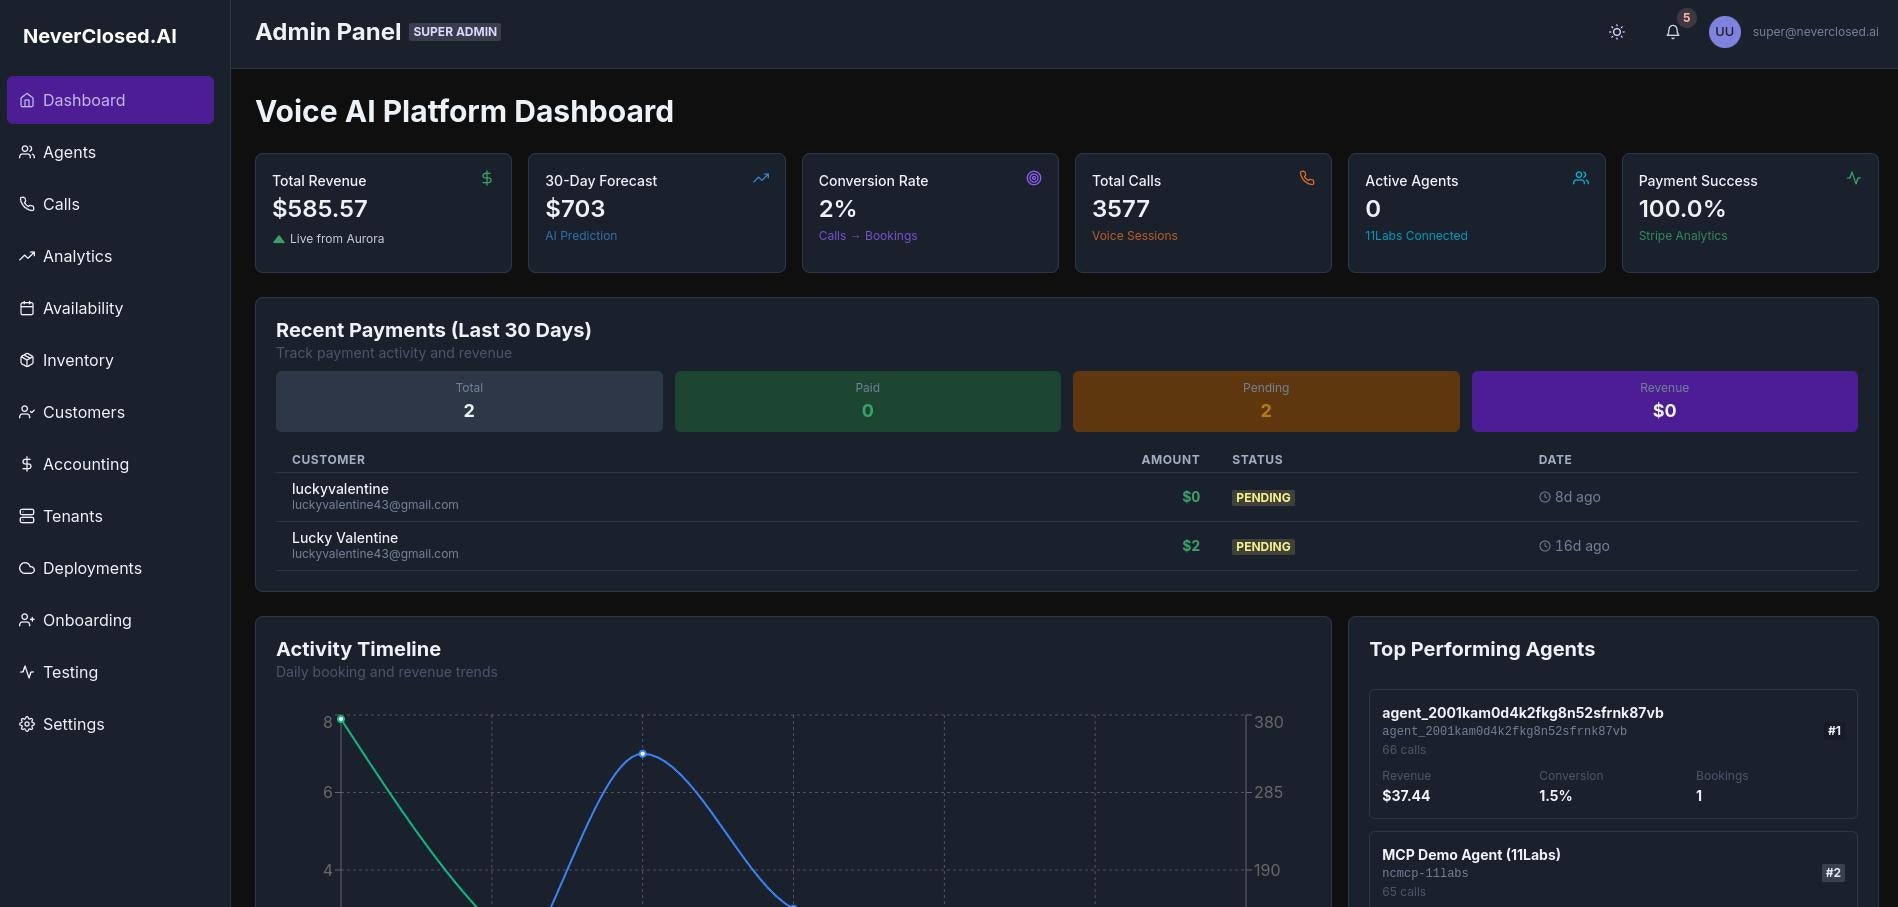Switch to the Dashboard section
1898x907 pixels.
point(83,100)
